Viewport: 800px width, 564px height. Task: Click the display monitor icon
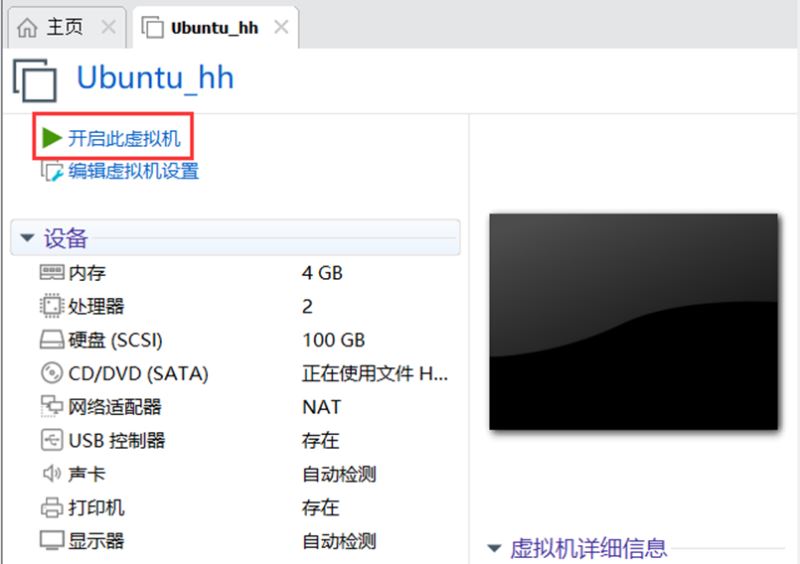[52, 541]
